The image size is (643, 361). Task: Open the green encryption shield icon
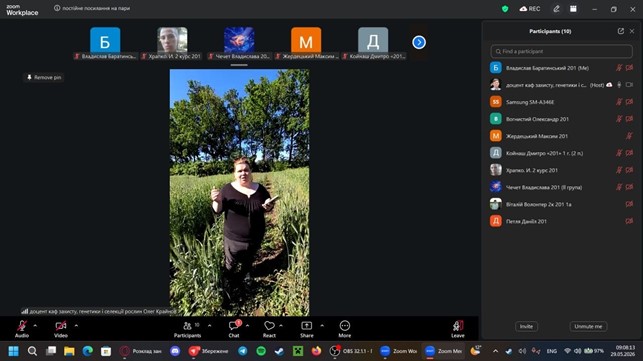click(505, 9)
